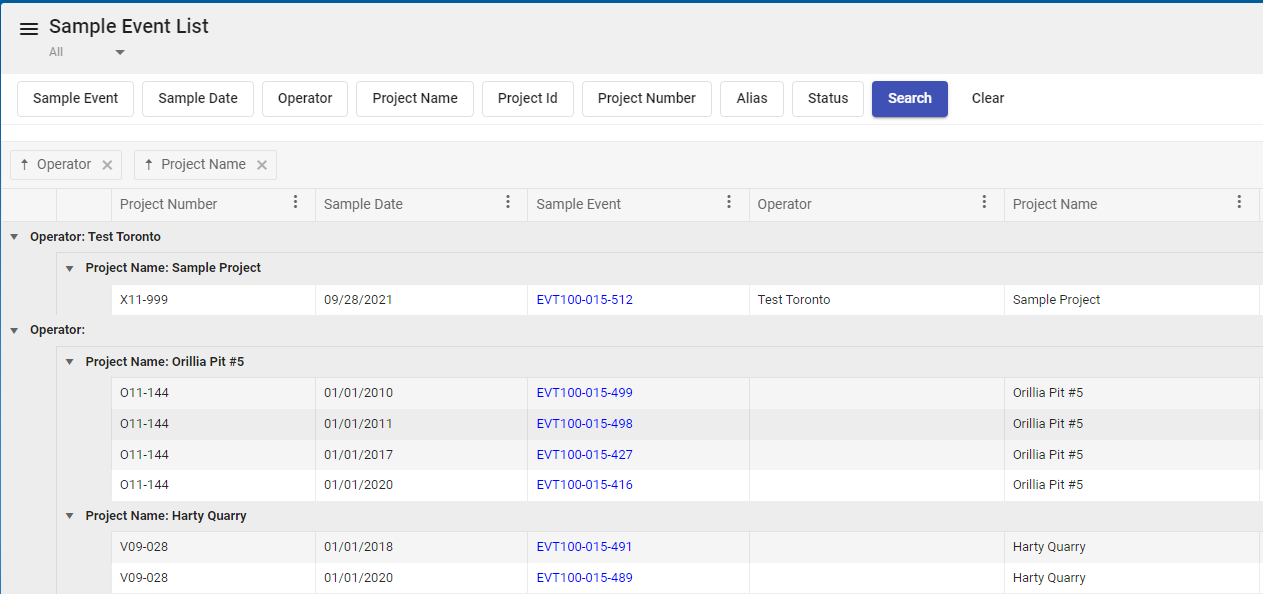Select the Status filter button

[x=827, y=99]
